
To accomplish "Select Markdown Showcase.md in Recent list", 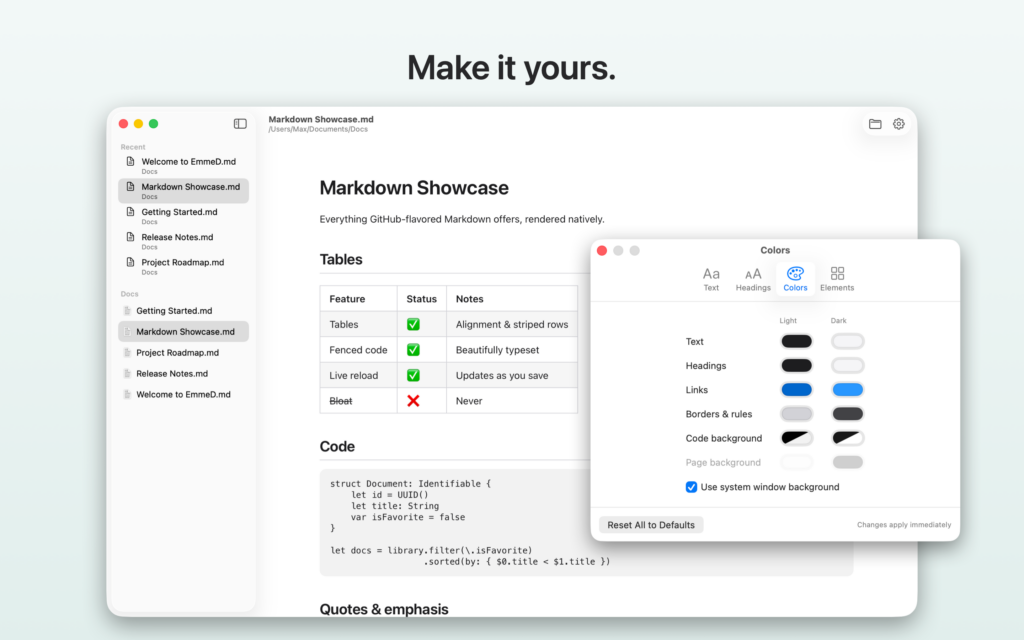I will point(183,191).
